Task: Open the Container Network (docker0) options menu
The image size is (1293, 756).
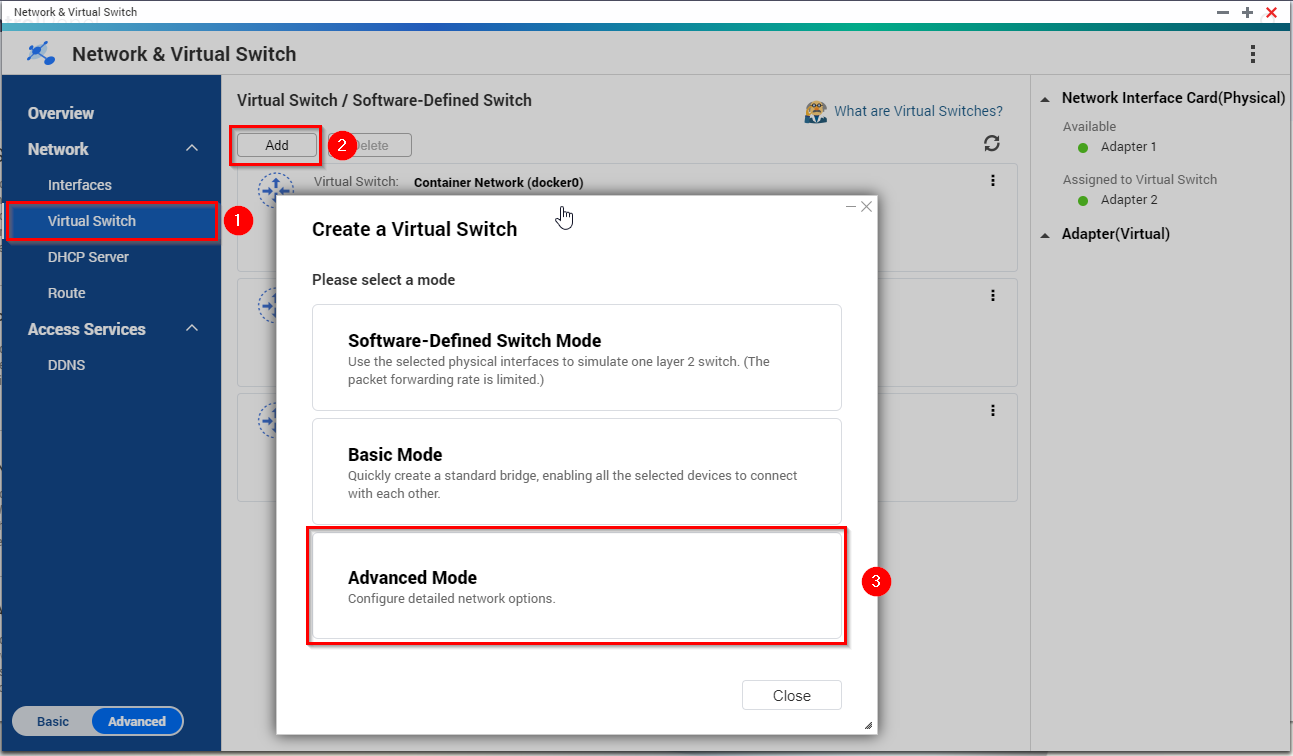Action: point(992,181)
